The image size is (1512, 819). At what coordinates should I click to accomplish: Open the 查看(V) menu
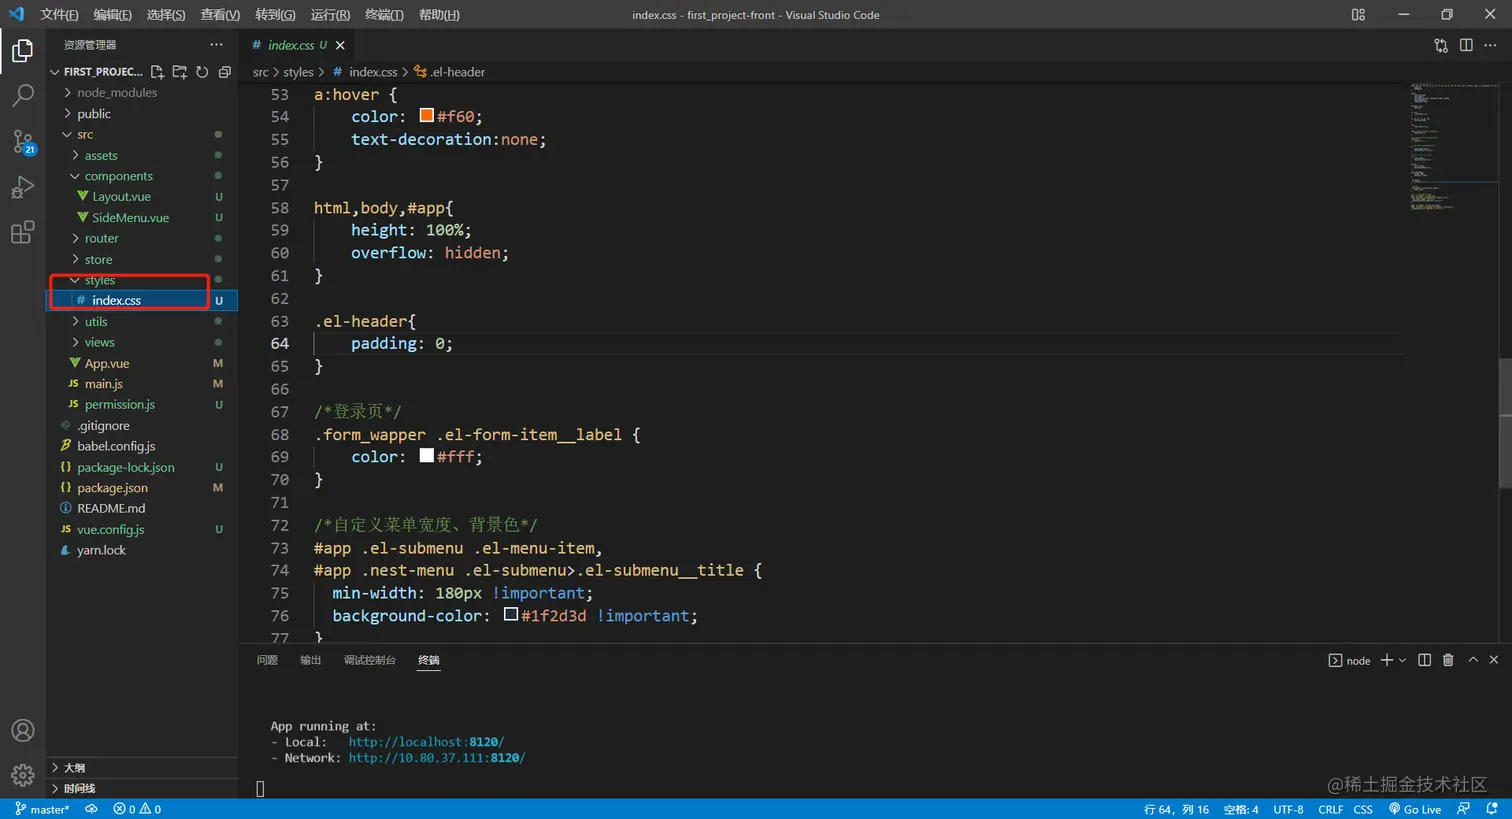(x=220, y=15)
